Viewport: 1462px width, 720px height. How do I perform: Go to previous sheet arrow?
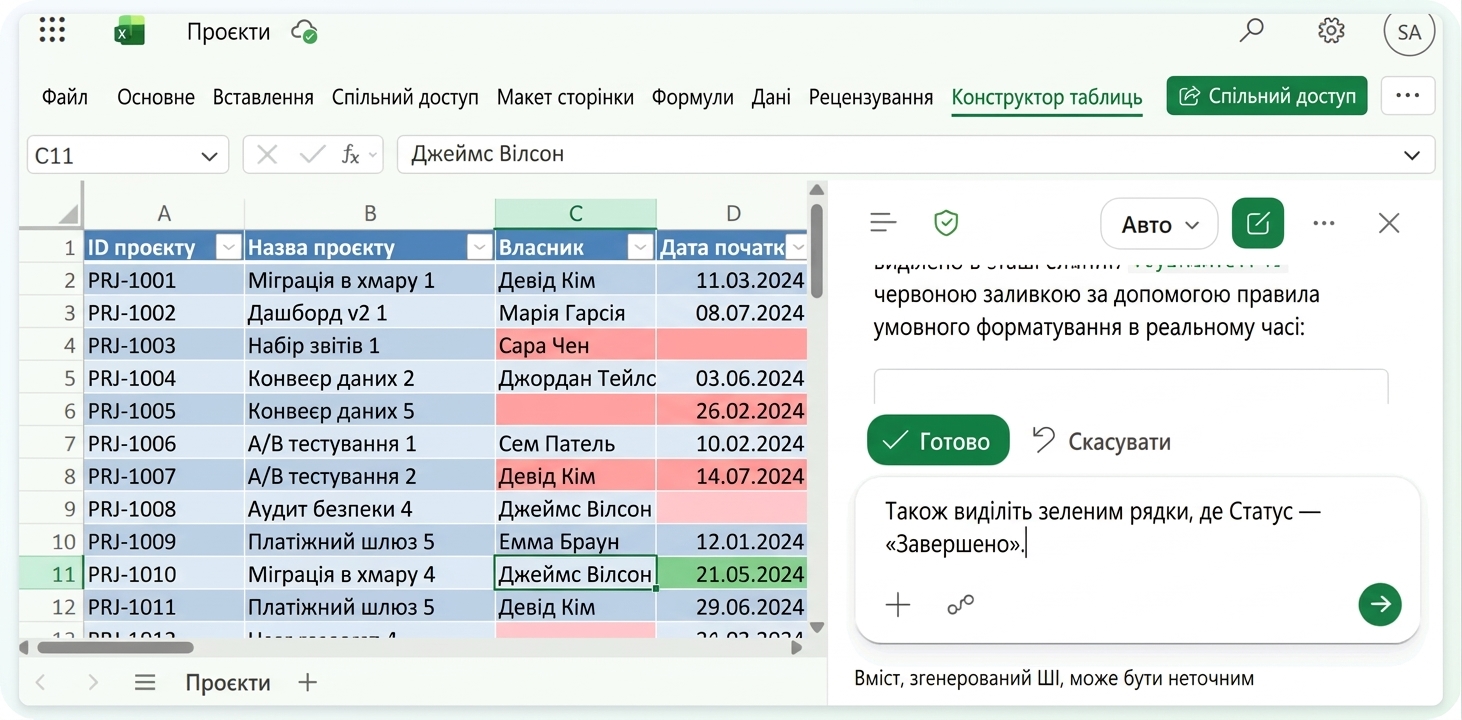click(x=41, y=683)
